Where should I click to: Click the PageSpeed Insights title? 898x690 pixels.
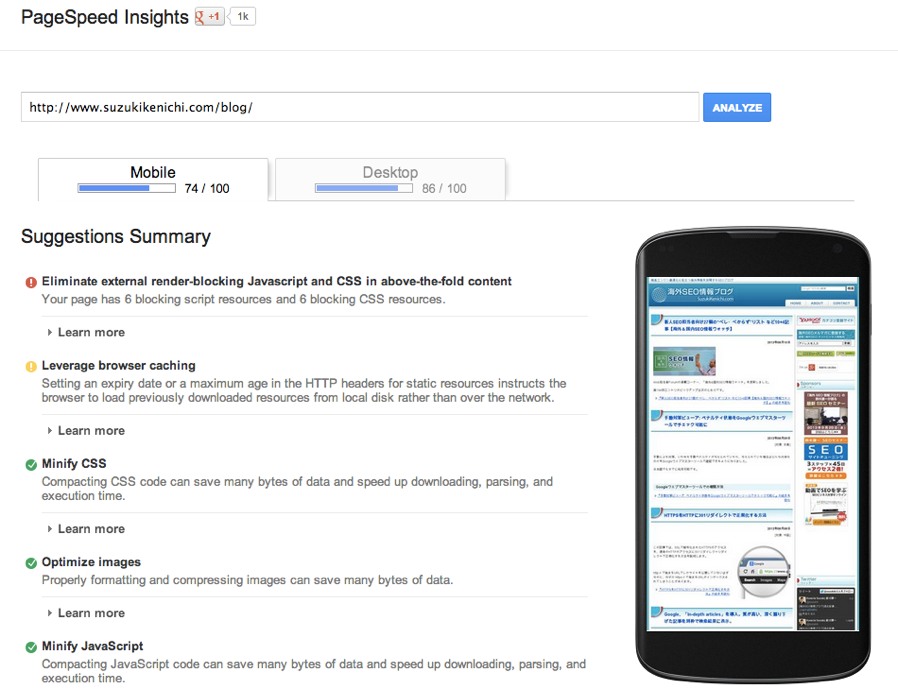105,17
